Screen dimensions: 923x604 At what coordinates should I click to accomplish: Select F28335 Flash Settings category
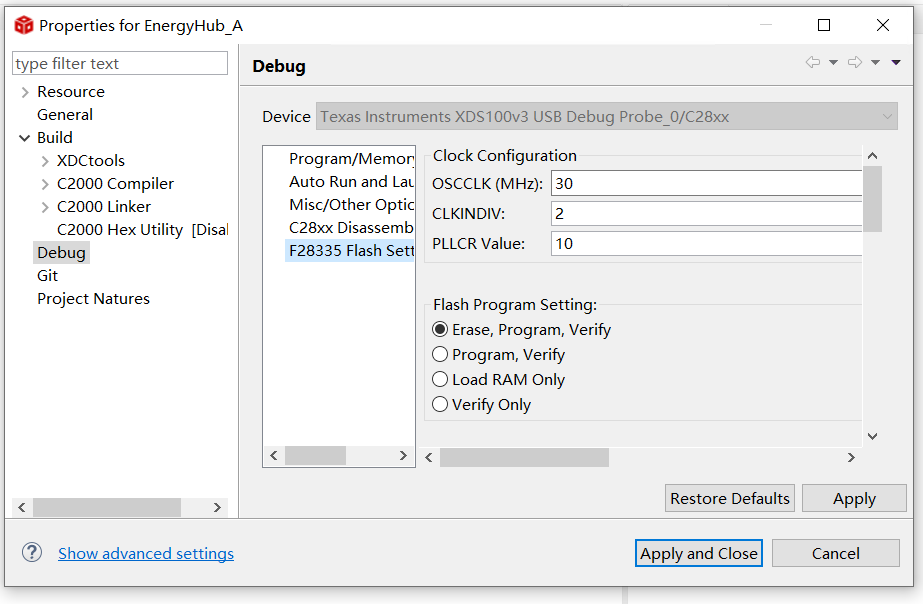pos(350,251)
